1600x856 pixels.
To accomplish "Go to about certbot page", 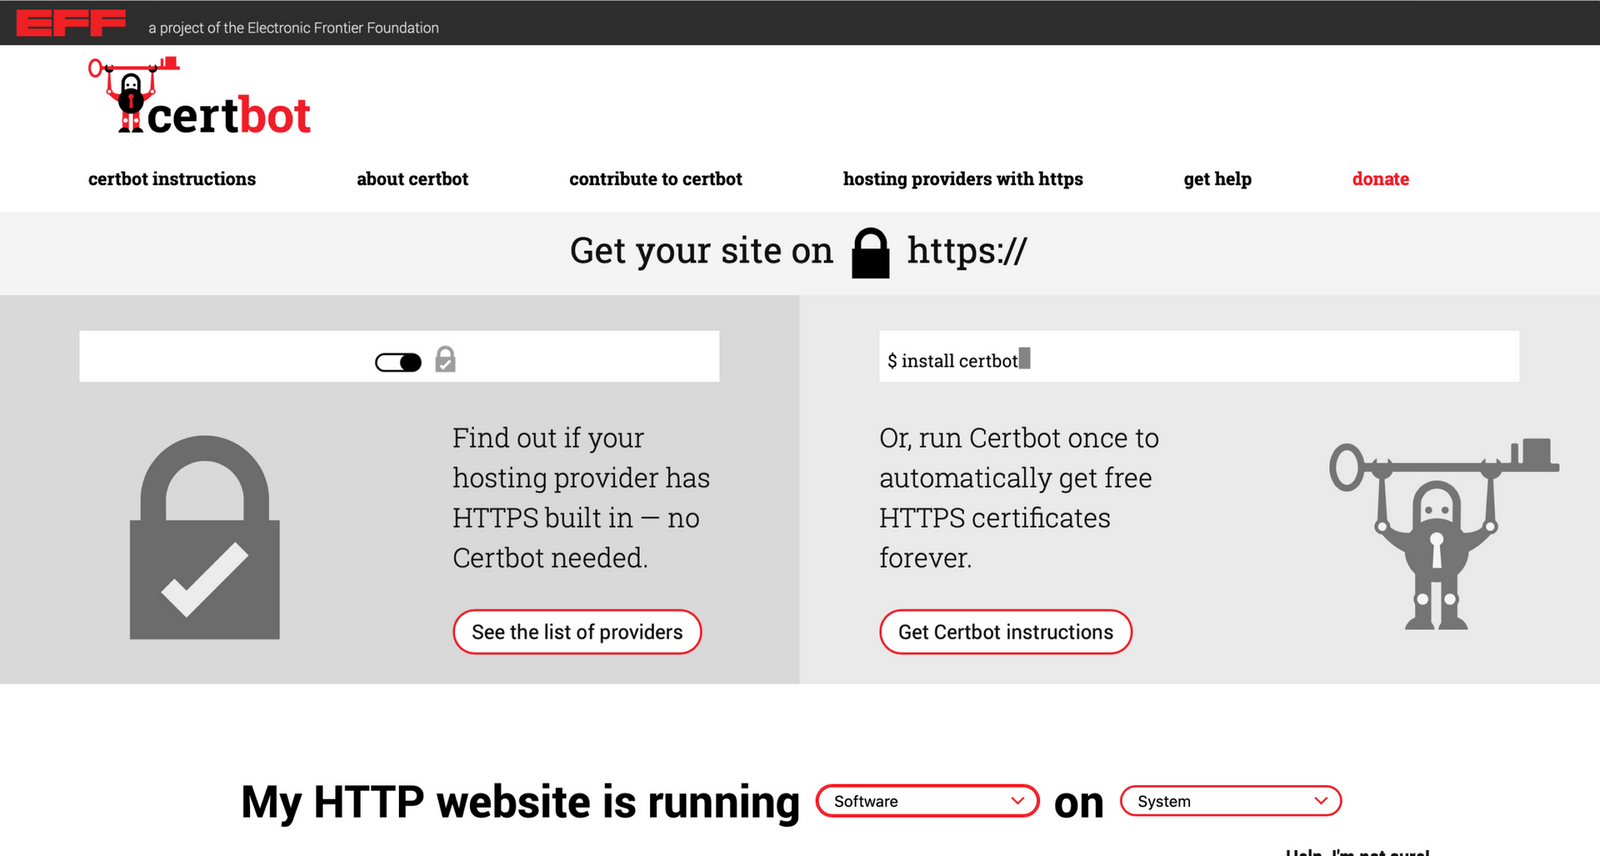I will pyautogui.click(x=413, y=179).
